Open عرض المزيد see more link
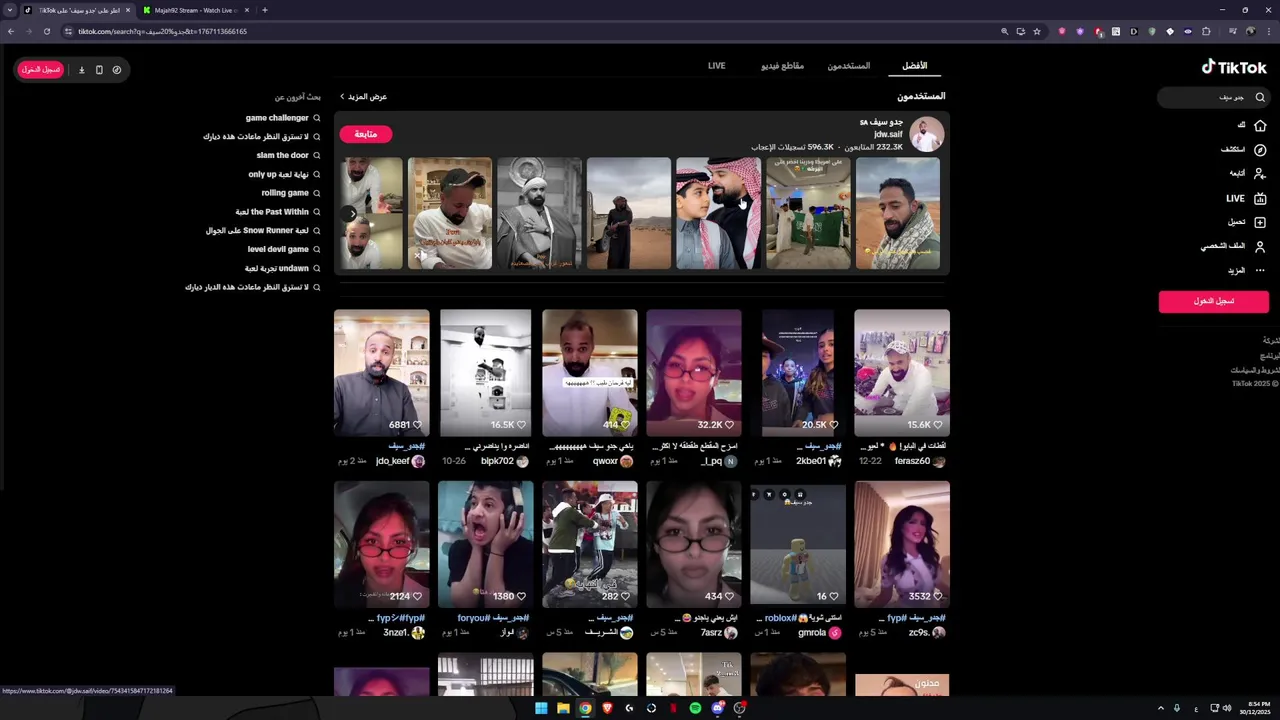 (363, 97)
